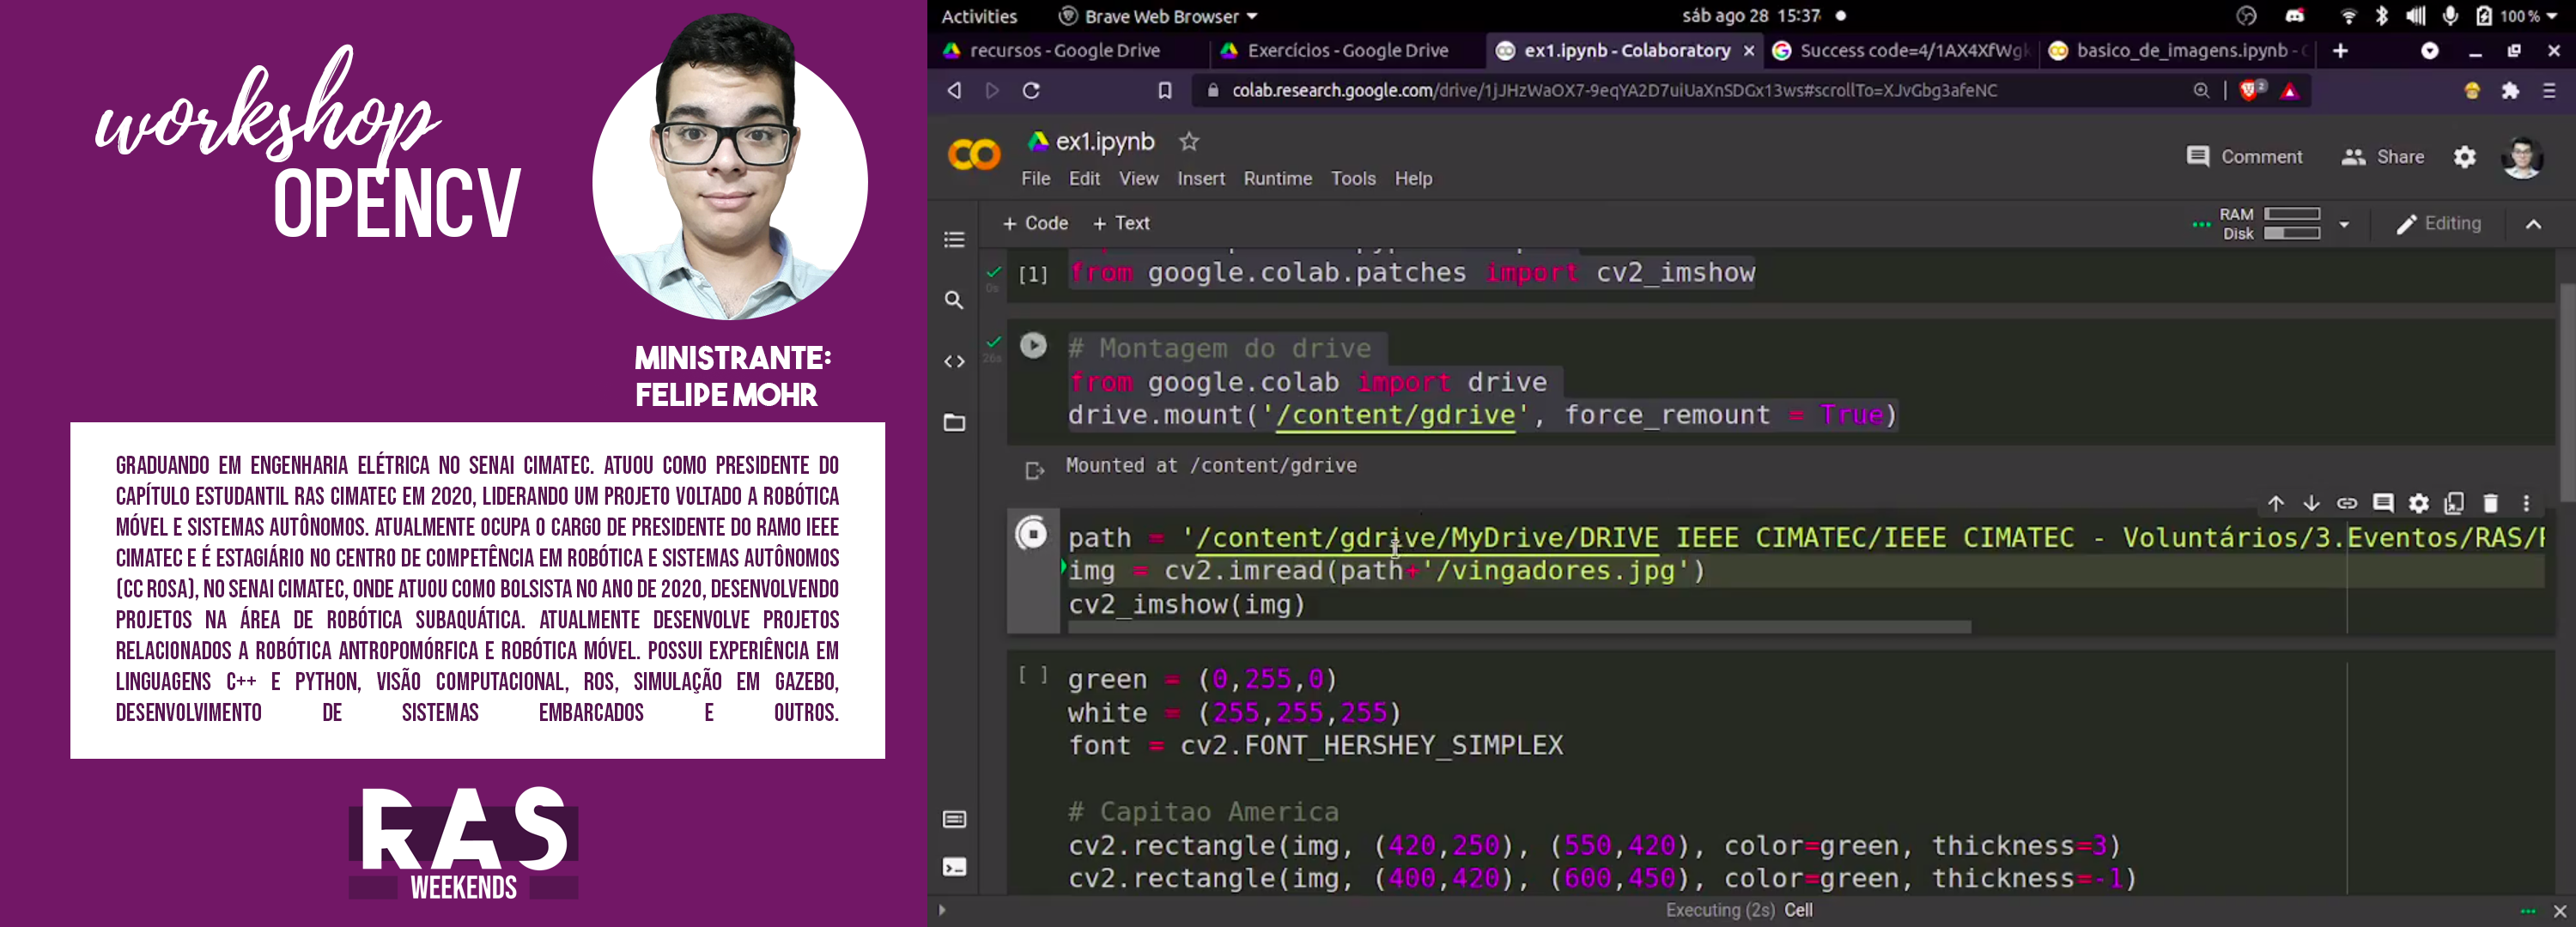Open cell settings gear in cell toolbar

[x=2418, y=503]
